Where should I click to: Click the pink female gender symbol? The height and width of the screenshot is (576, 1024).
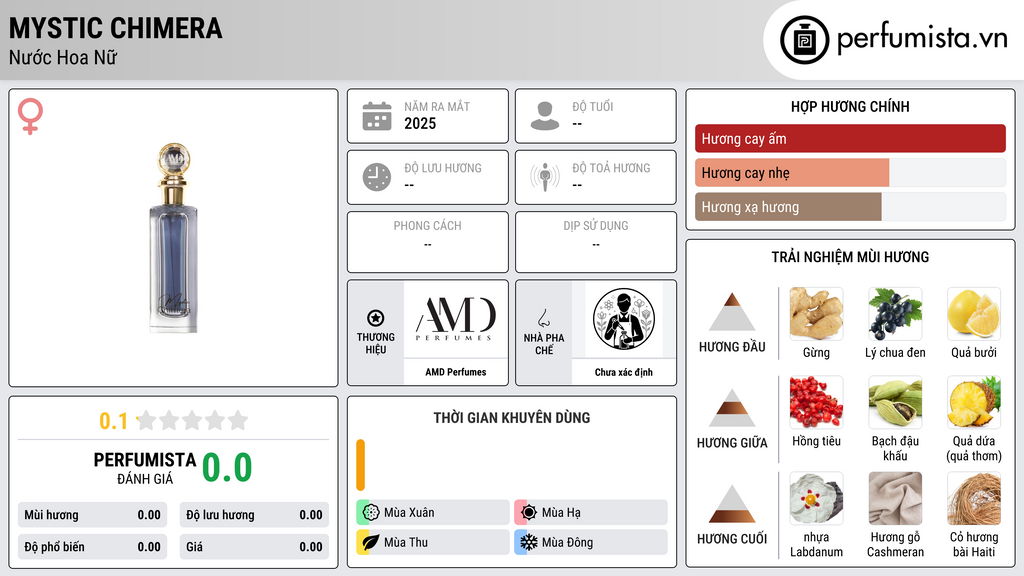(x=30, y=116)
